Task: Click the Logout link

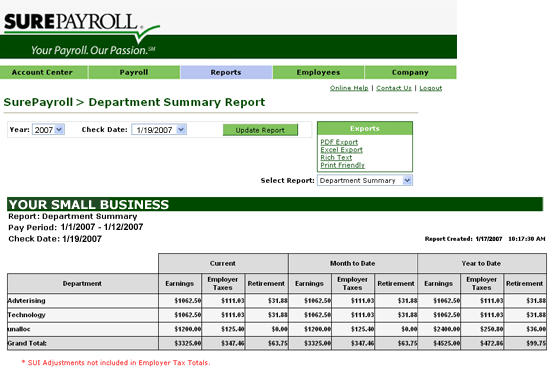Action: pyautogui.click(x=431, y=88)
